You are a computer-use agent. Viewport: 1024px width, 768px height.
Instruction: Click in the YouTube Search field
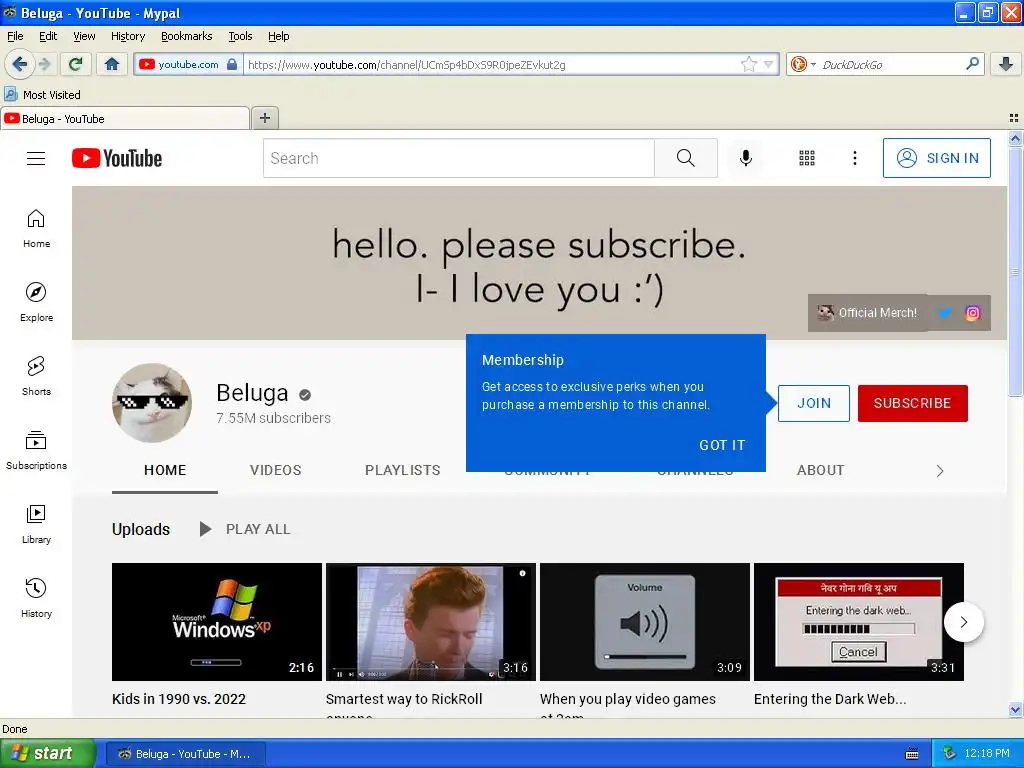pos(458,158)
